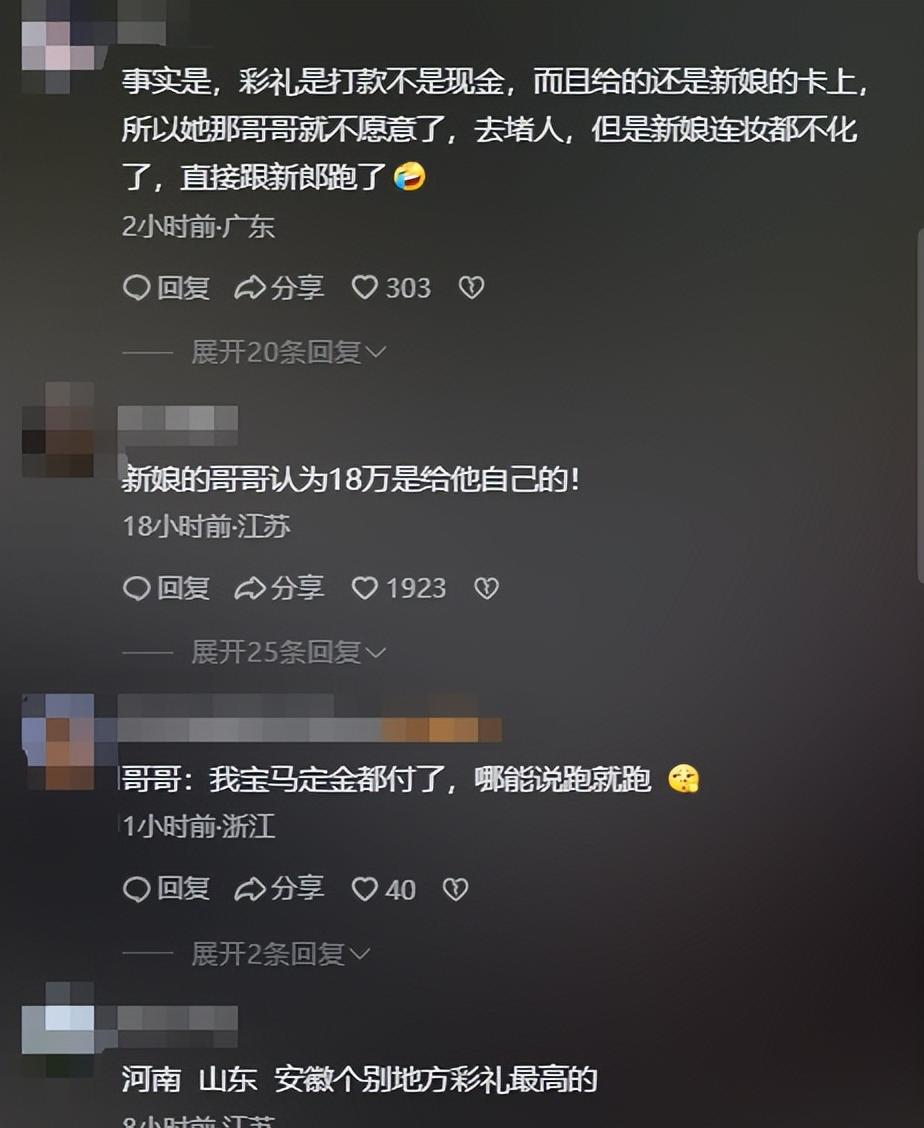Dislike the Jiangsu 18万 comment
This screenshot has height=1128, width=924.
[x=486, y=588]
